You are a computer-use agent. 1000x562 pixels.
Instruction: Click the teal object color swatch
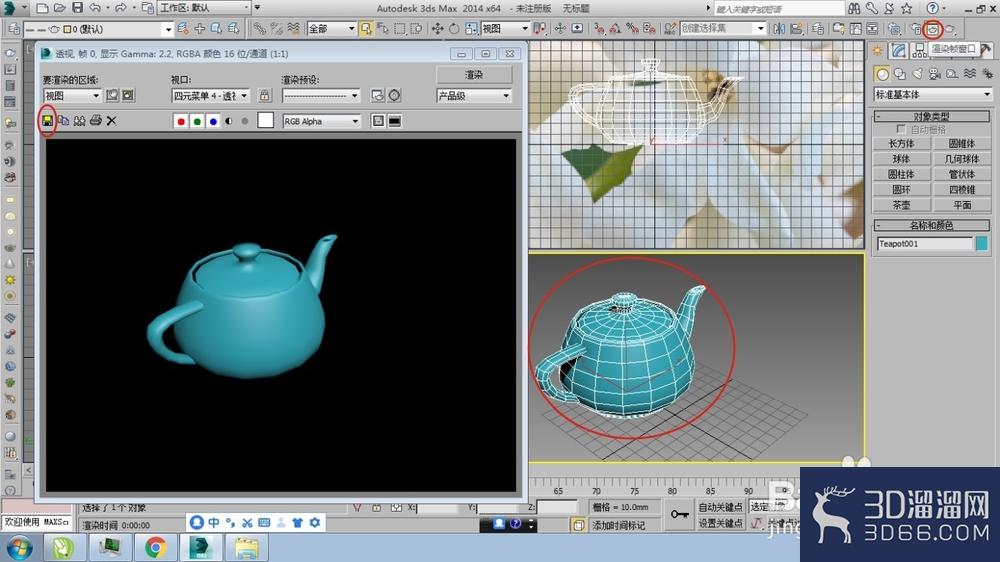tap(982, 244)
